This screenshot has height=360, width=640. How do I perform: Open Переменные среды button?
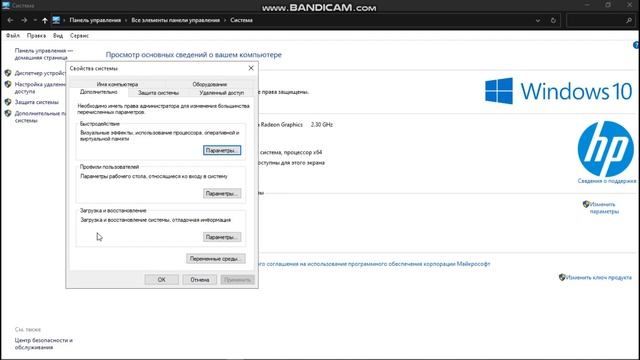tap(216, 259)
